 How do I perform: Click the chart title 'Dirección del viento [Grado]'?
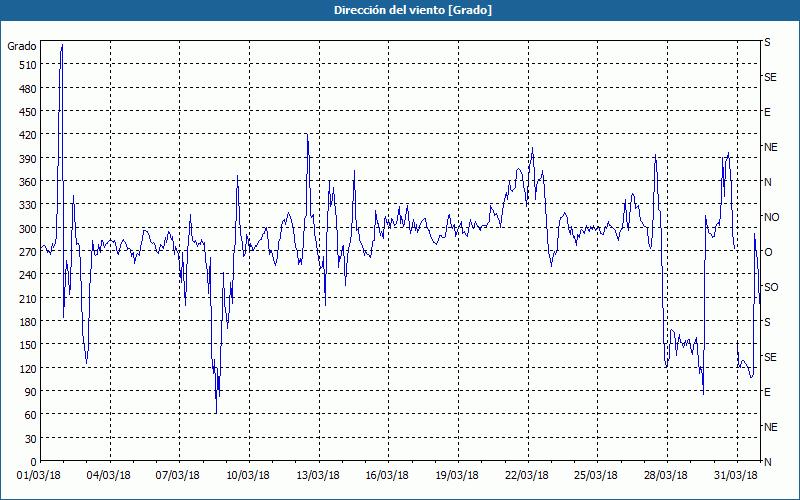pos(413,10)
